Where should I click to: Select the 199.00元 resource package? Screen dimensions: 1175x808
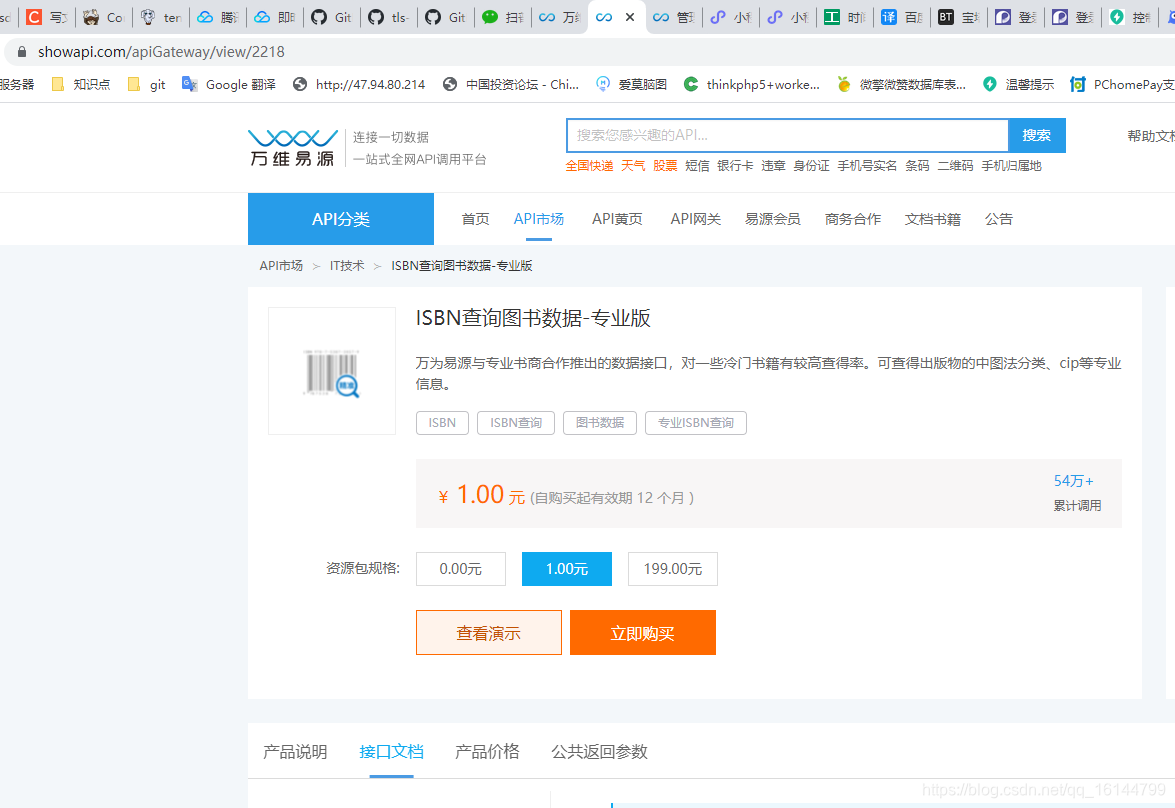[x=673, y=569]
